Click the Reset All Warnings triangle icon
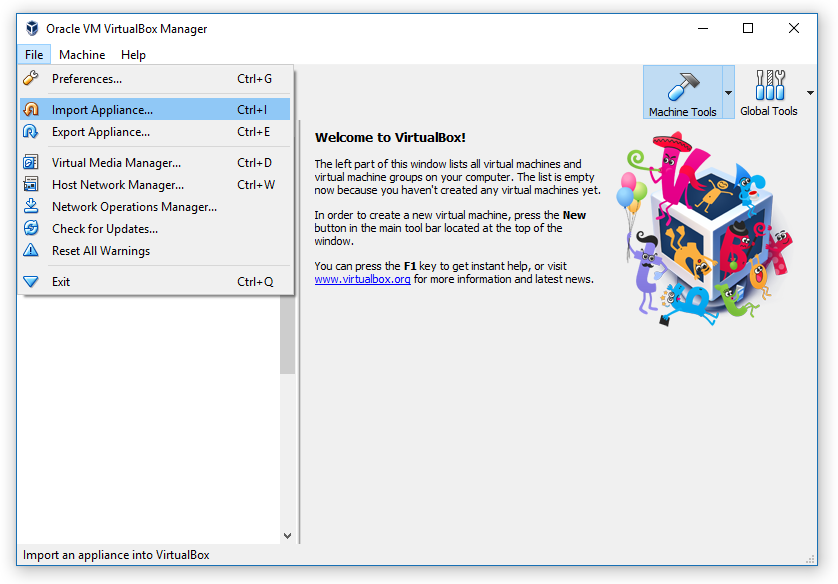 point(31,251)
